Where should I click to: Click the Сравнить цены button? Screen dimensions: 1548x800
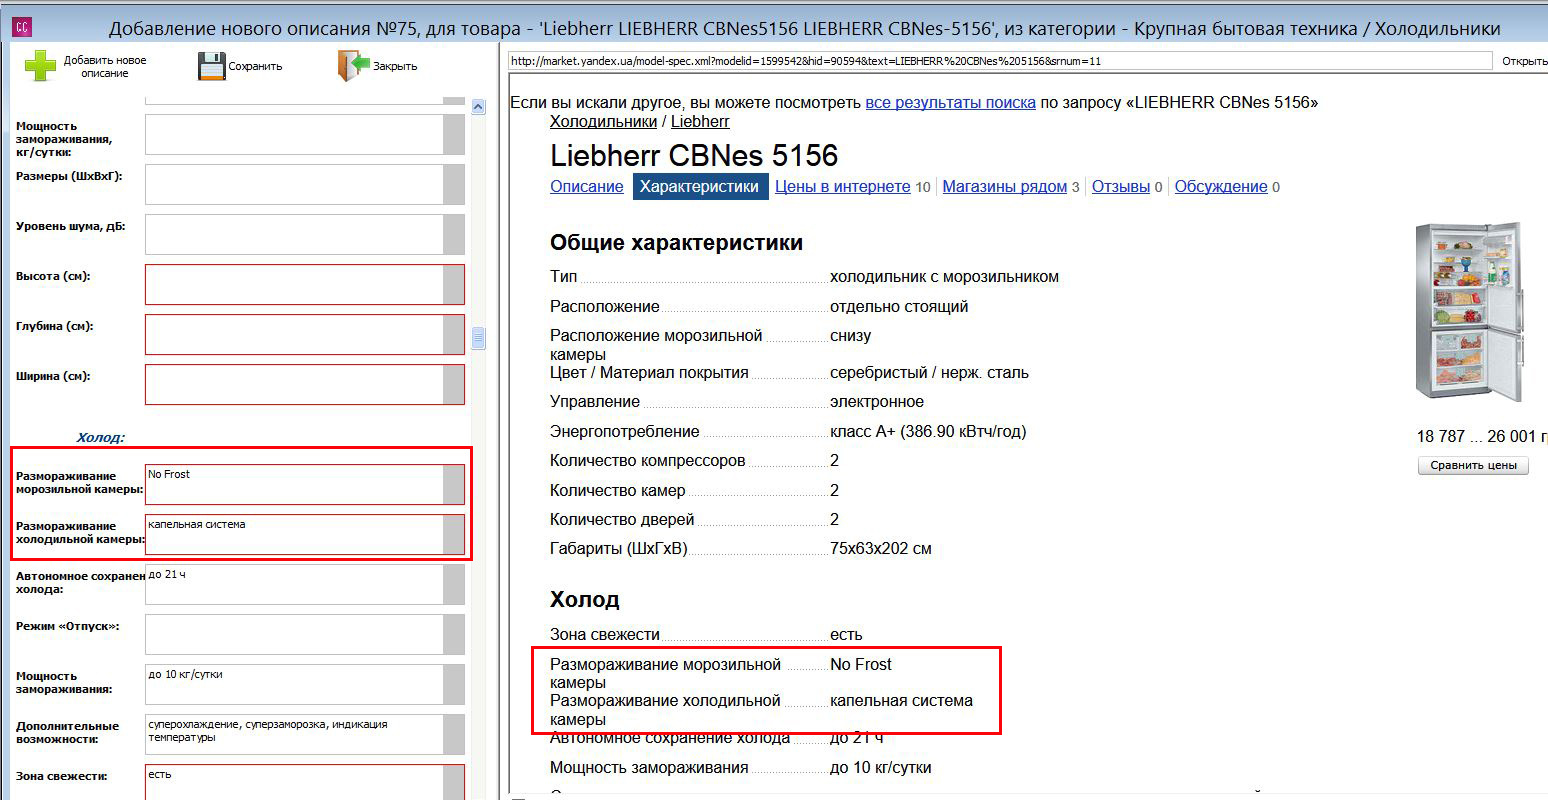pos(1473,465)
